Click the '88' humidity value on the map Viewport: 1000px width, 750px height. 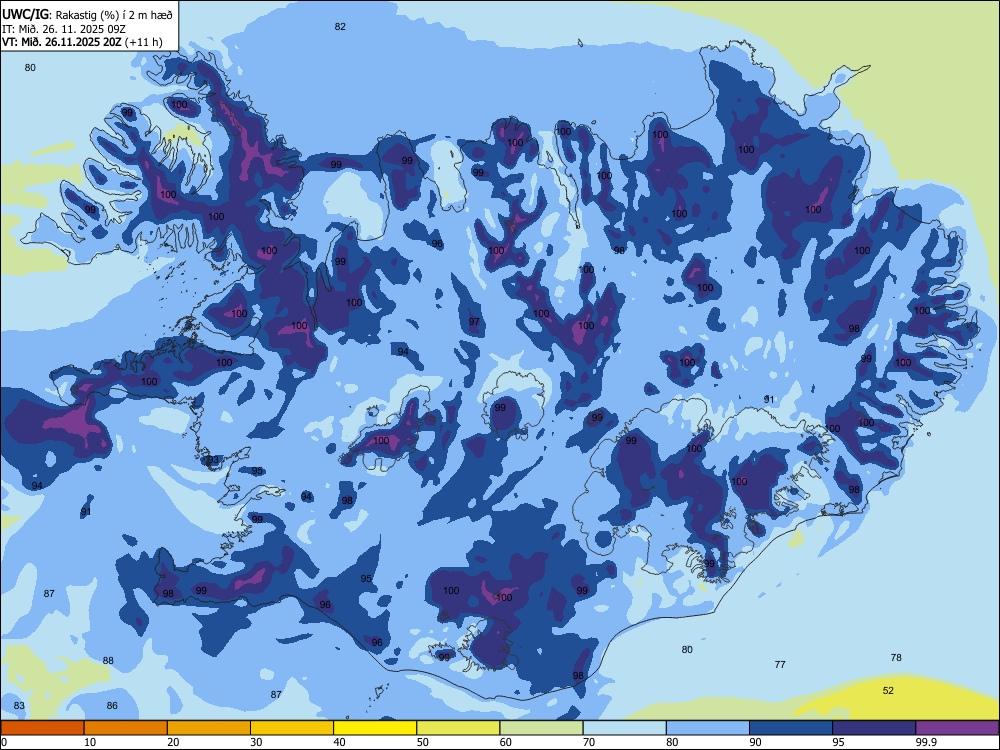coord(108,661)
